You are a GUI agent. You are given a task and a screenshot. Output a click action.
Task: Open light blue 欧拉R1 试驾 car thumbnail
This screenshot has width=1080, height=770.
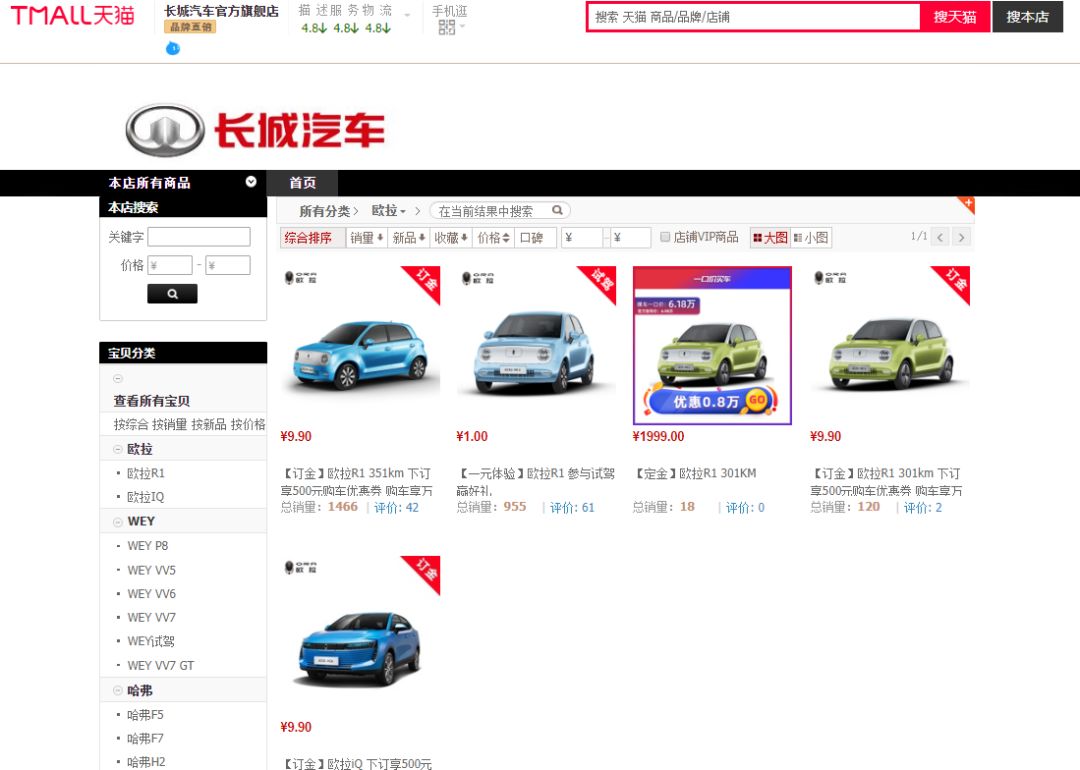[537, 346]
